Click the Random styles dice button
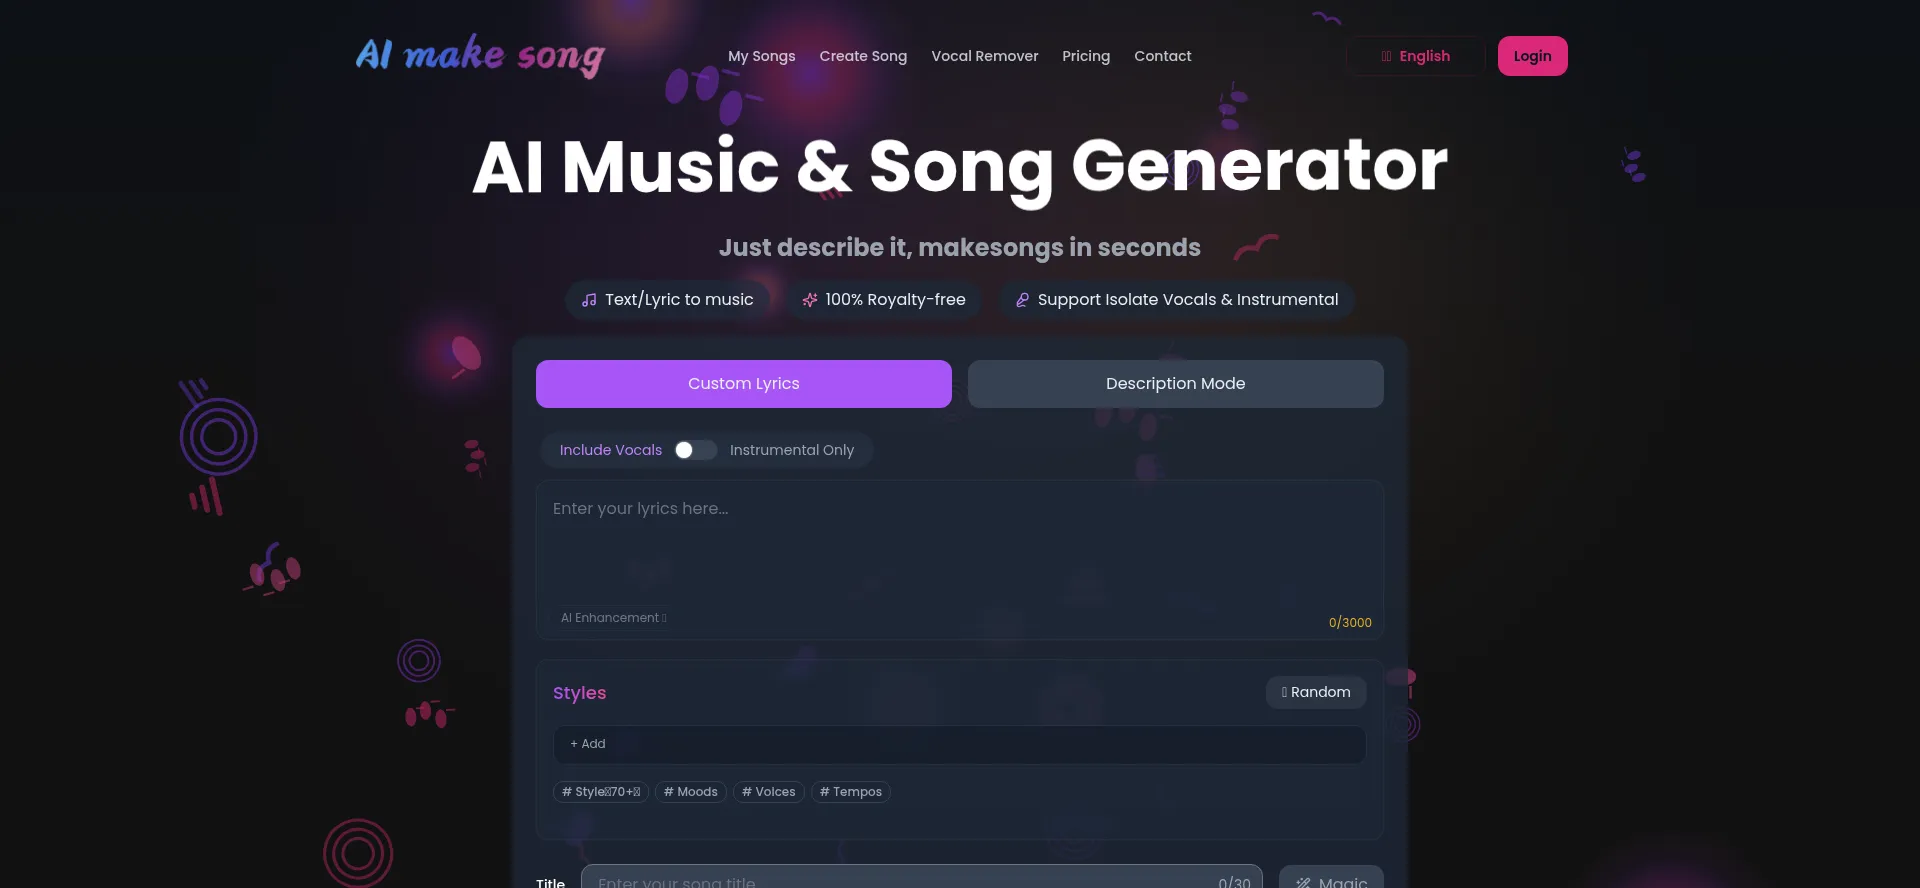Viewport: 1920px width, 888px height. pos(1316,692)
